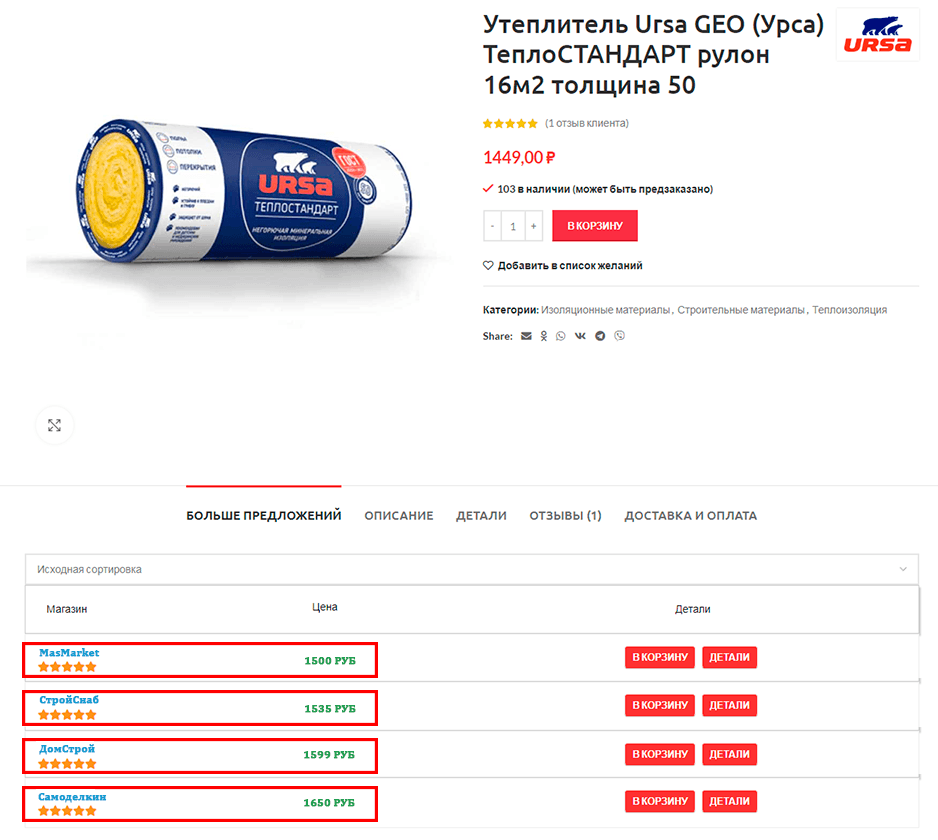
Task: Open fullscreen product image view
Action: click(54, 425)
